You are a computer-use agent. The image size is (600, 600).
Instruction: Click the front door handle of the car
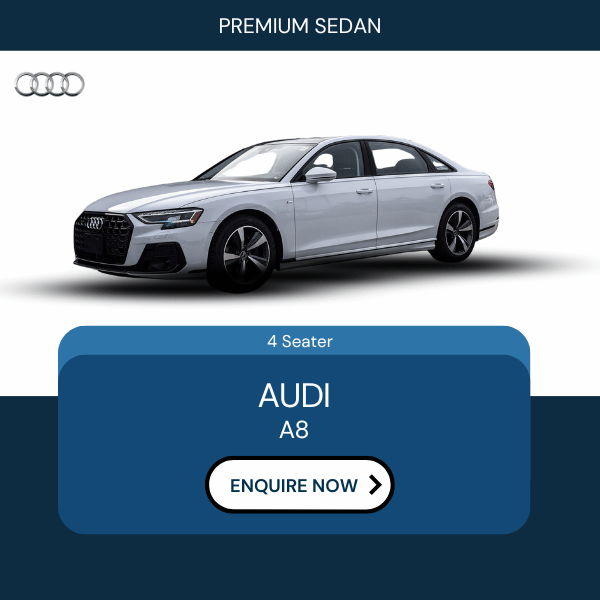click(364, 191)
